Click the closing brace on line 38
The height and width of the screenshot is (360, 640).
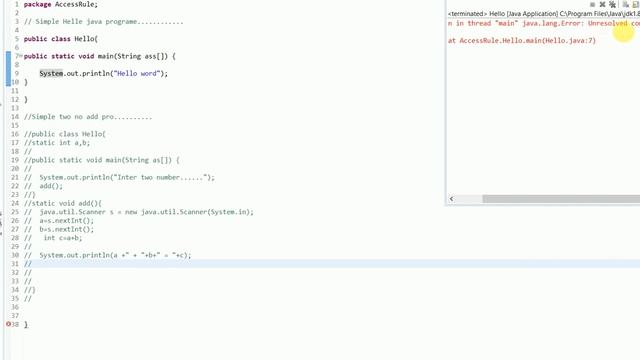click(x=26, y=324)
